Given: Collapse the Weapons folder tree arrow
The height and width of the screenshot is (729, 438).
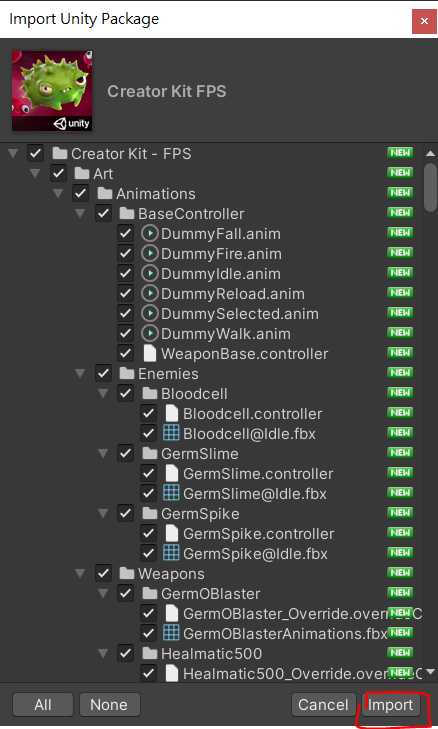Looking at the screenshot, I should 80,573.
